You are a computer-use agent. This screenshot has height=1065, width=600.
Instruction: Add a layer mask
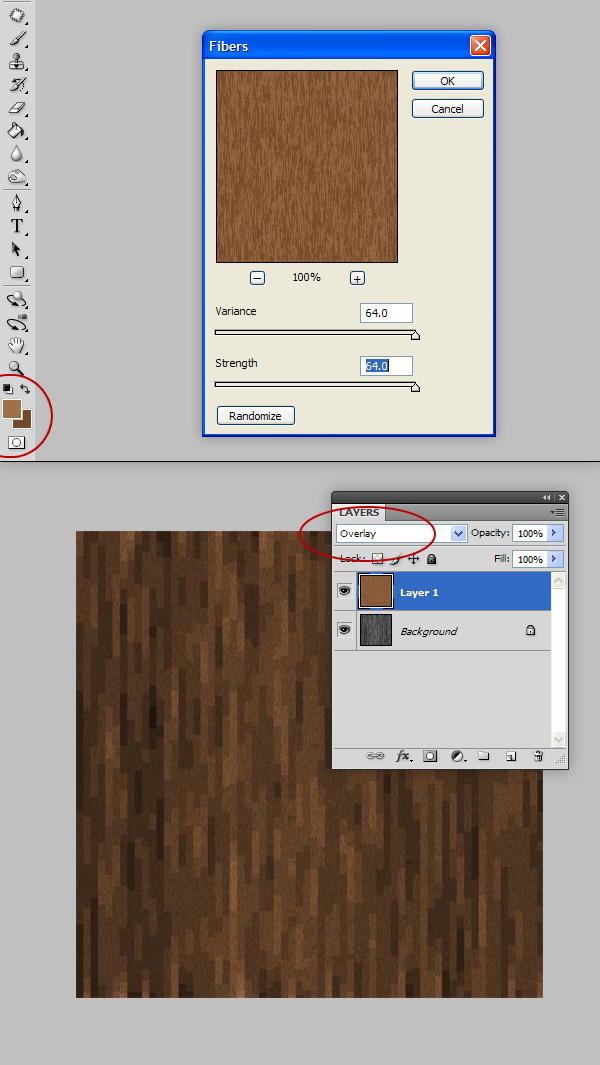coord(430,755)
